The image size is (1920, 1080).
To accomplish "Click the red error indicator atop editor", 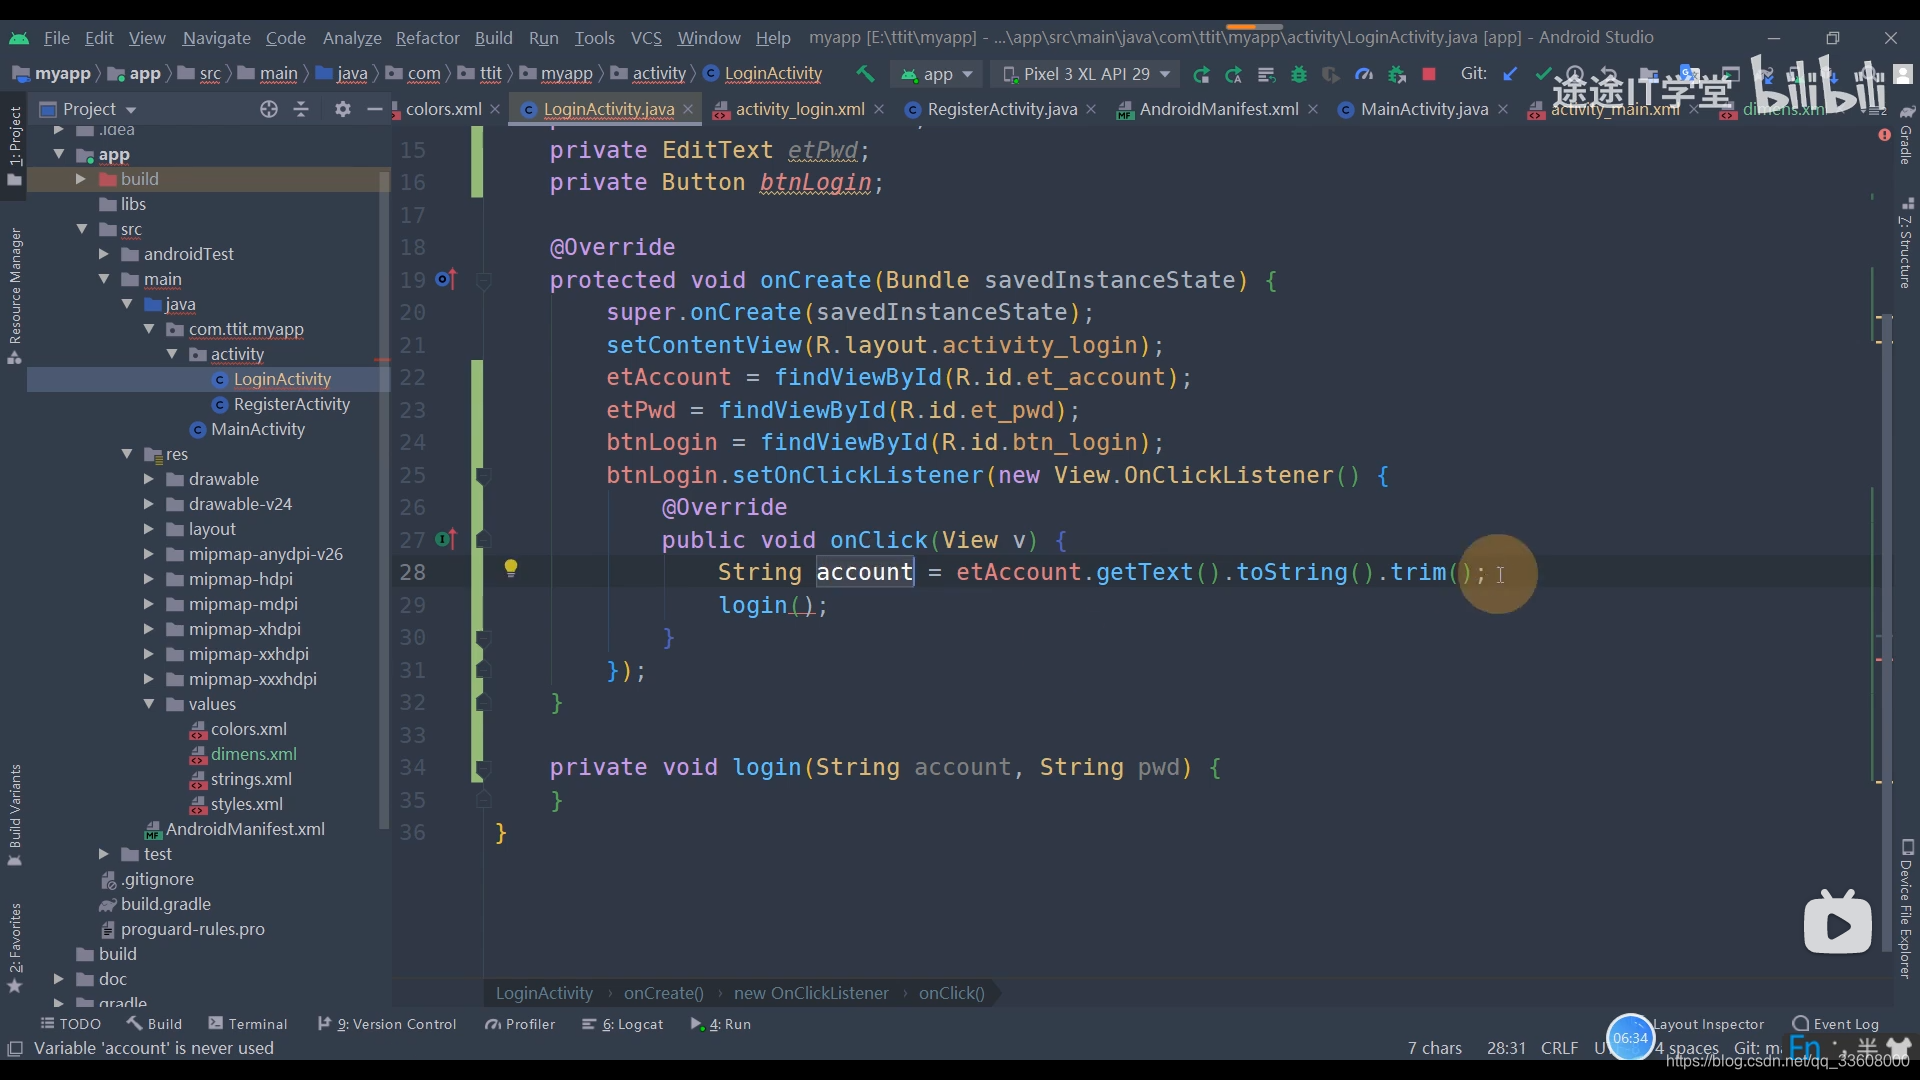I will (1884, 134).
